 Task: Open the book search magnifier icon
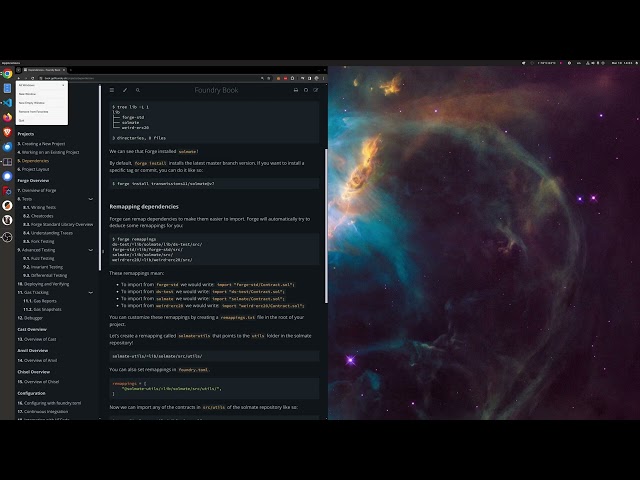pyautogui.click(x=138, y=90)
